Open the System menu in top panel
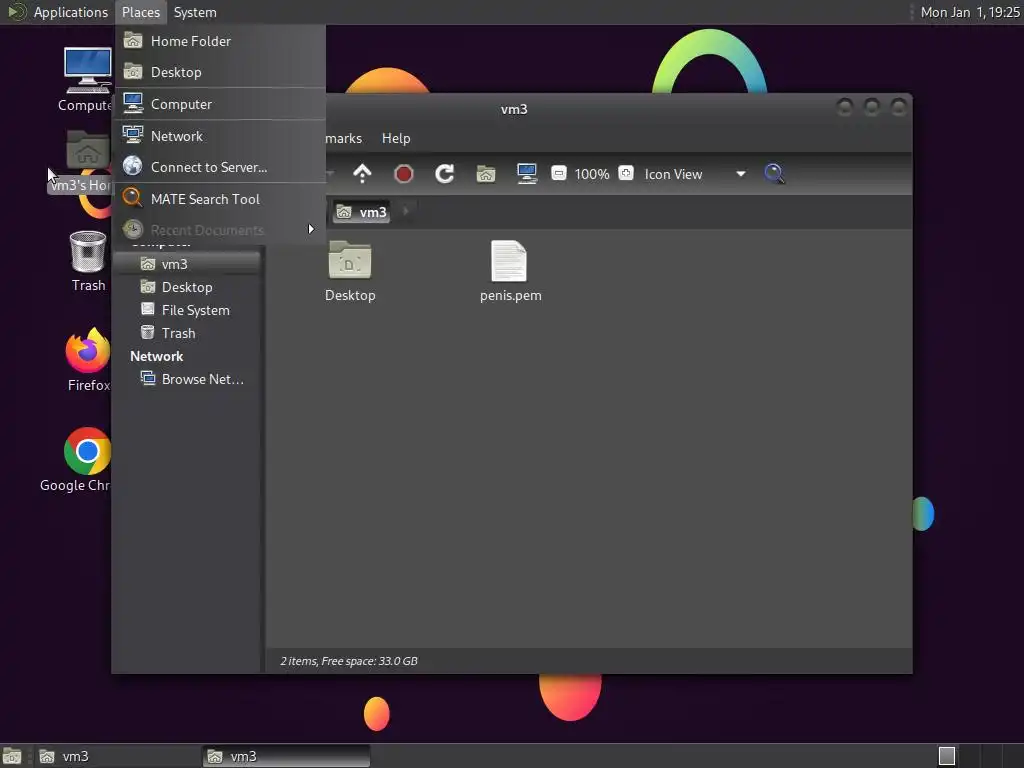This screenshot has height=768, width=1024. (195, 12)
